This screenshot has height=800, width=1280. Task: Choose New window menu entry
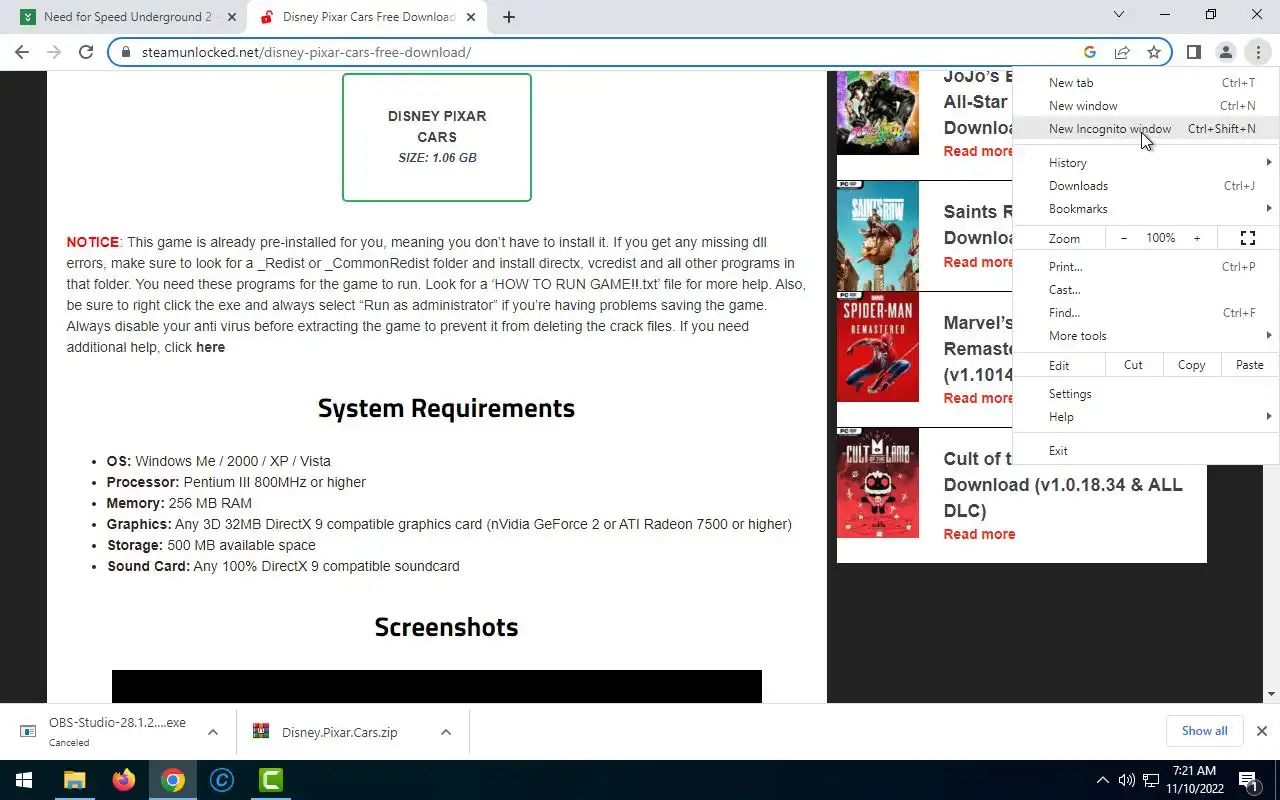(1146, 106)
